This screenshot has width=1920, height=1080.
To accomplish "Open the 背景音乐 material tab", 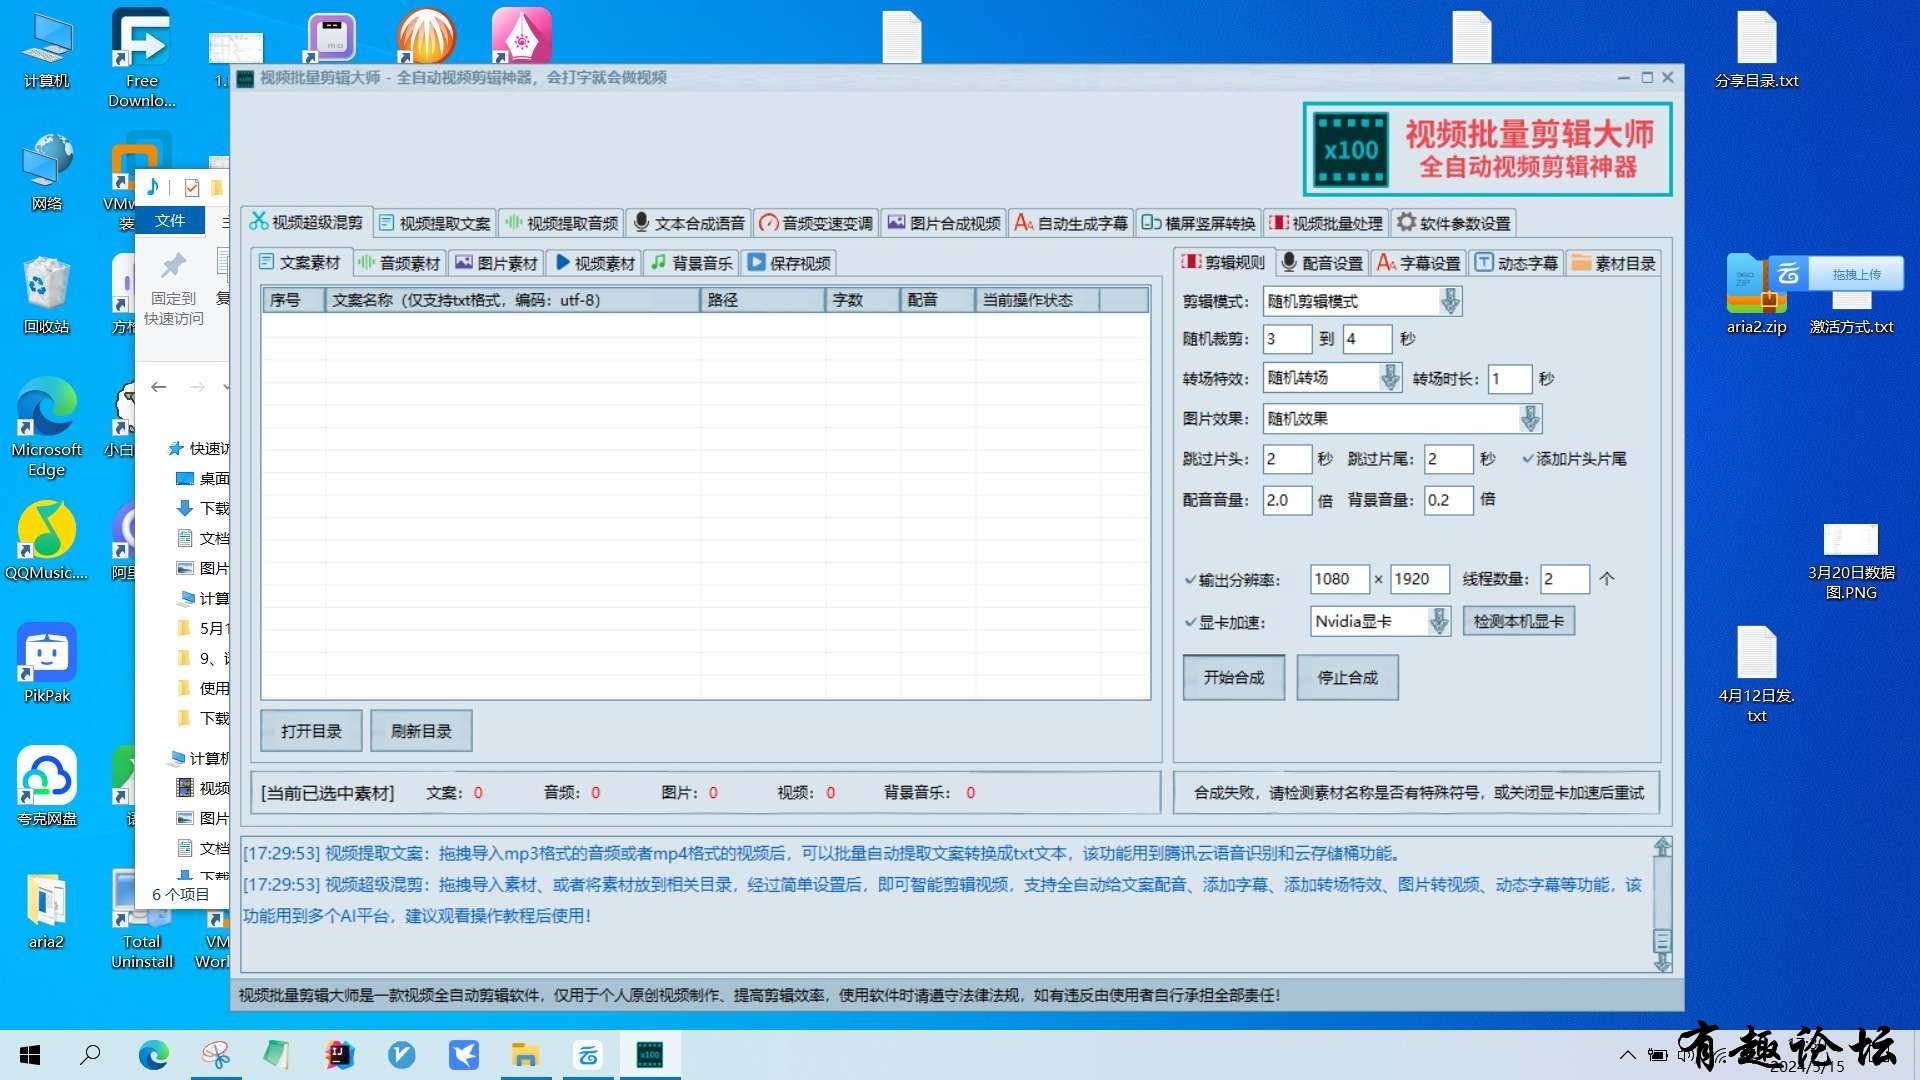I will 692,263.
